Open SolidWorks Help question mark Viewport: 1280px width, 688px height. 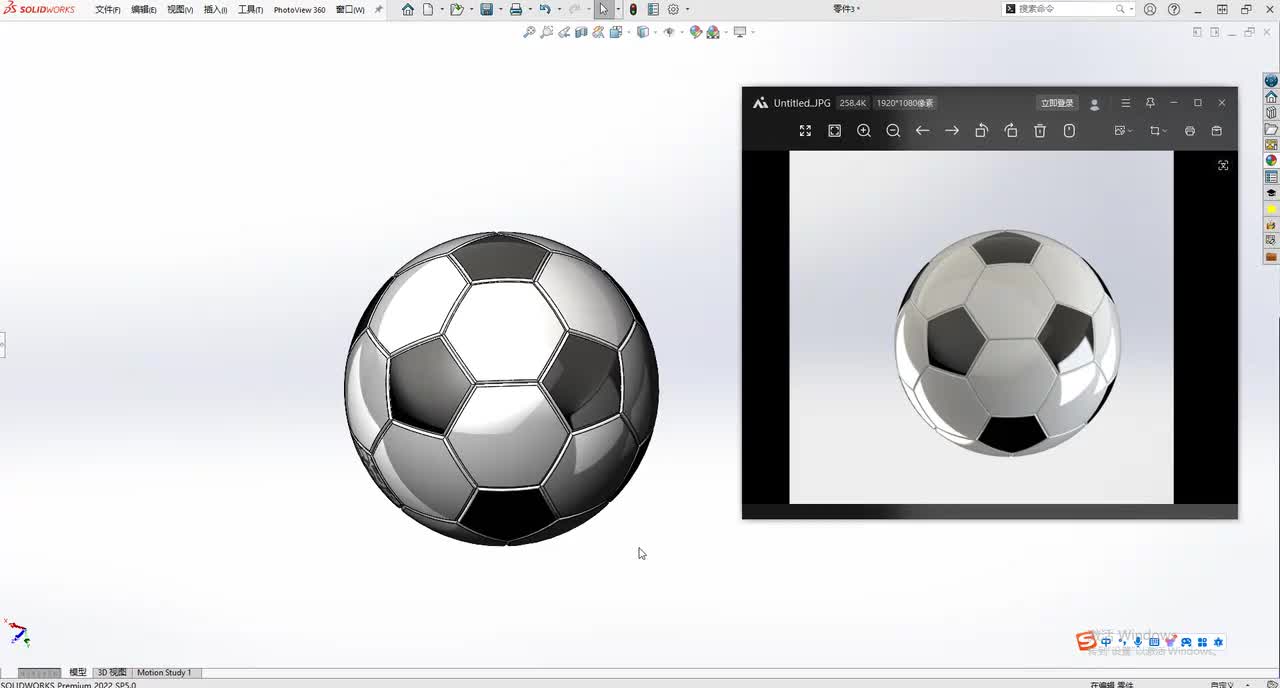coord(1174,9)
